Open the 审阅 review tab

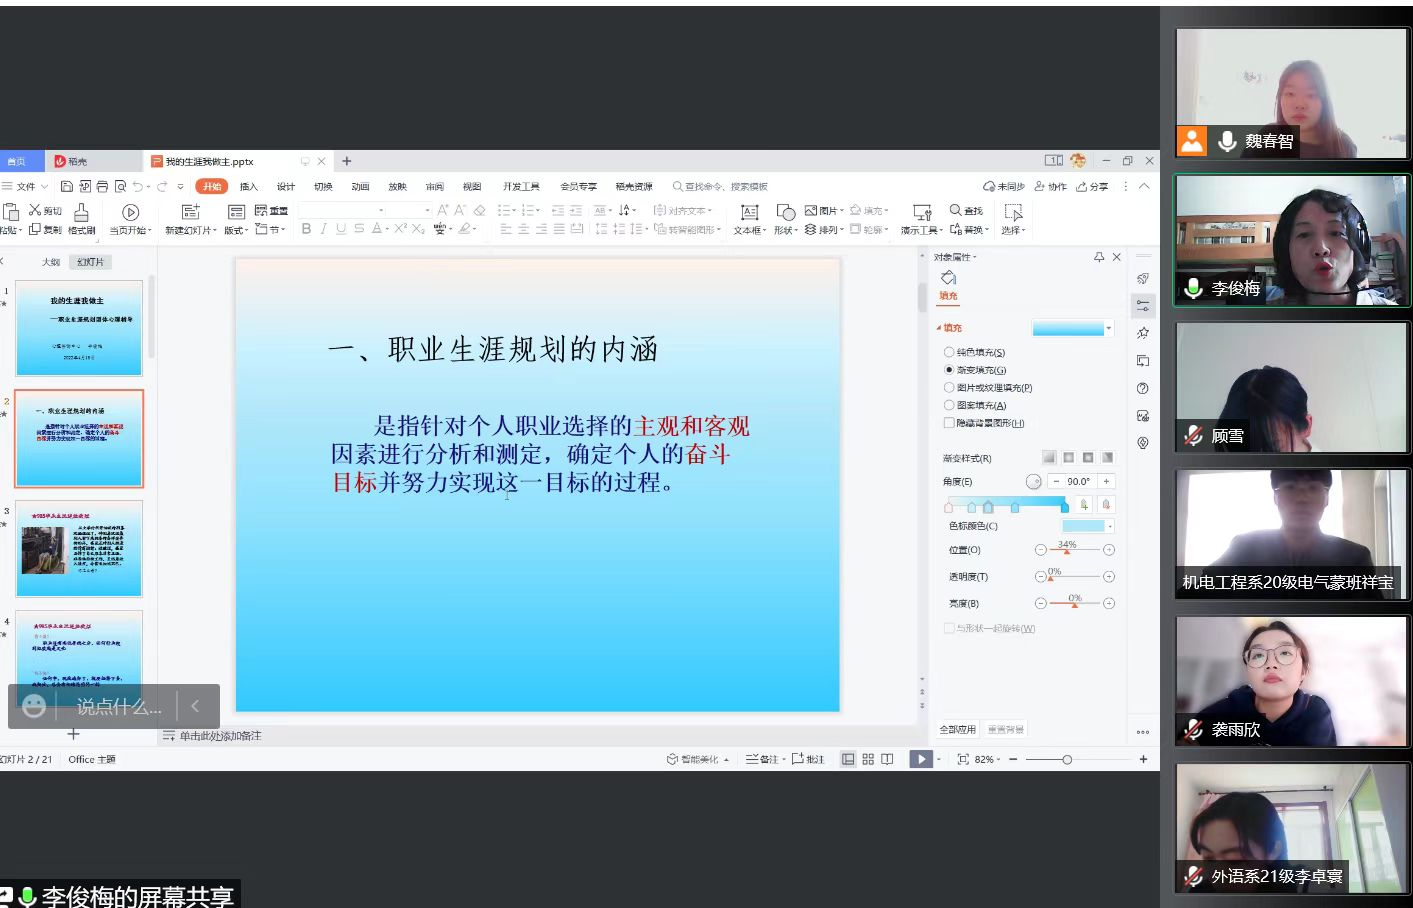435,186
